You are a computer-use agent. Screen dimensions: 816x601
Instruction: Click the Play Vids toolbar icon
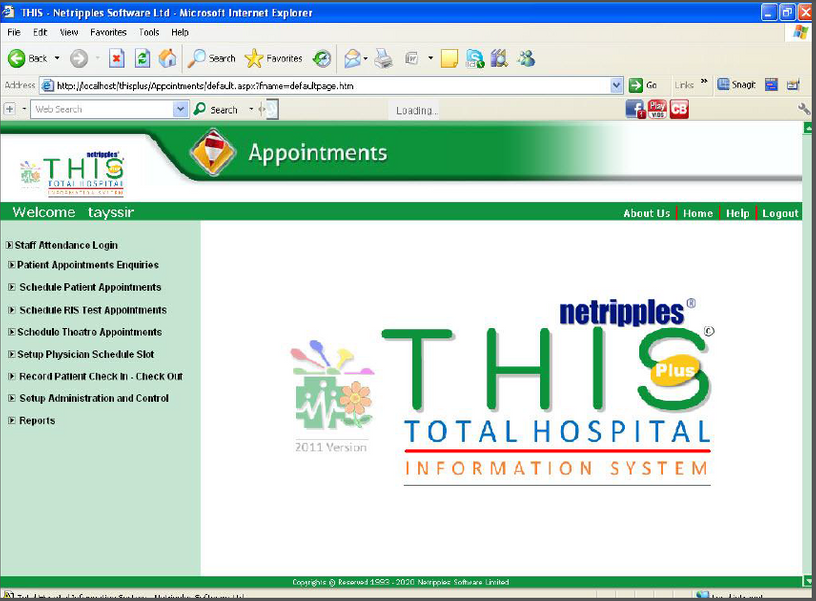pyautogui.click(x=658, y=109)
